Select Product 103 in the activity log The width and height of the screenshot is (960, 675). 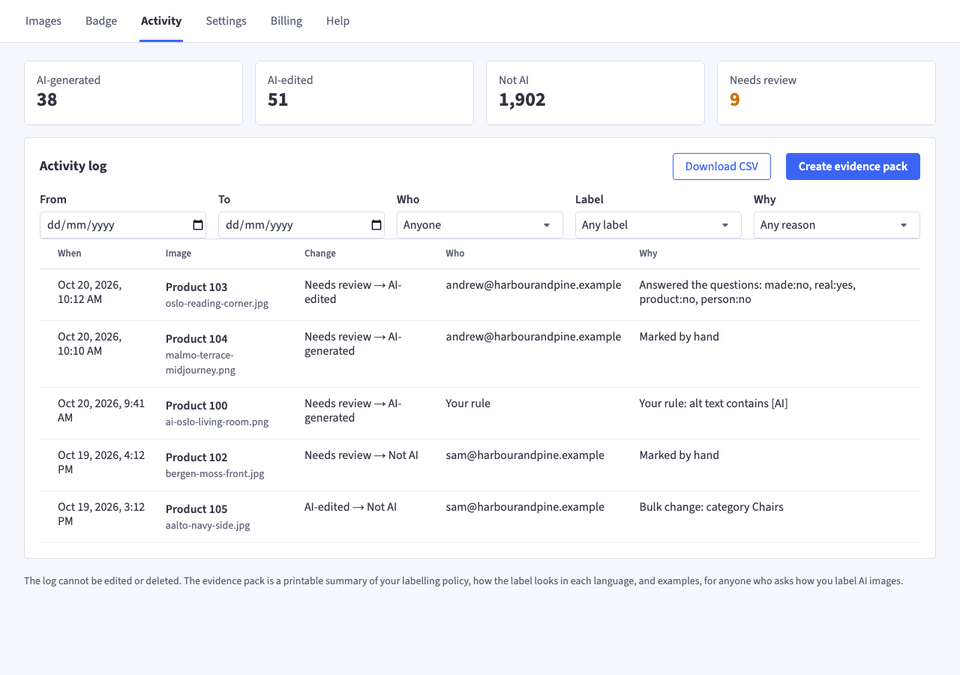(x=197, y=287)
